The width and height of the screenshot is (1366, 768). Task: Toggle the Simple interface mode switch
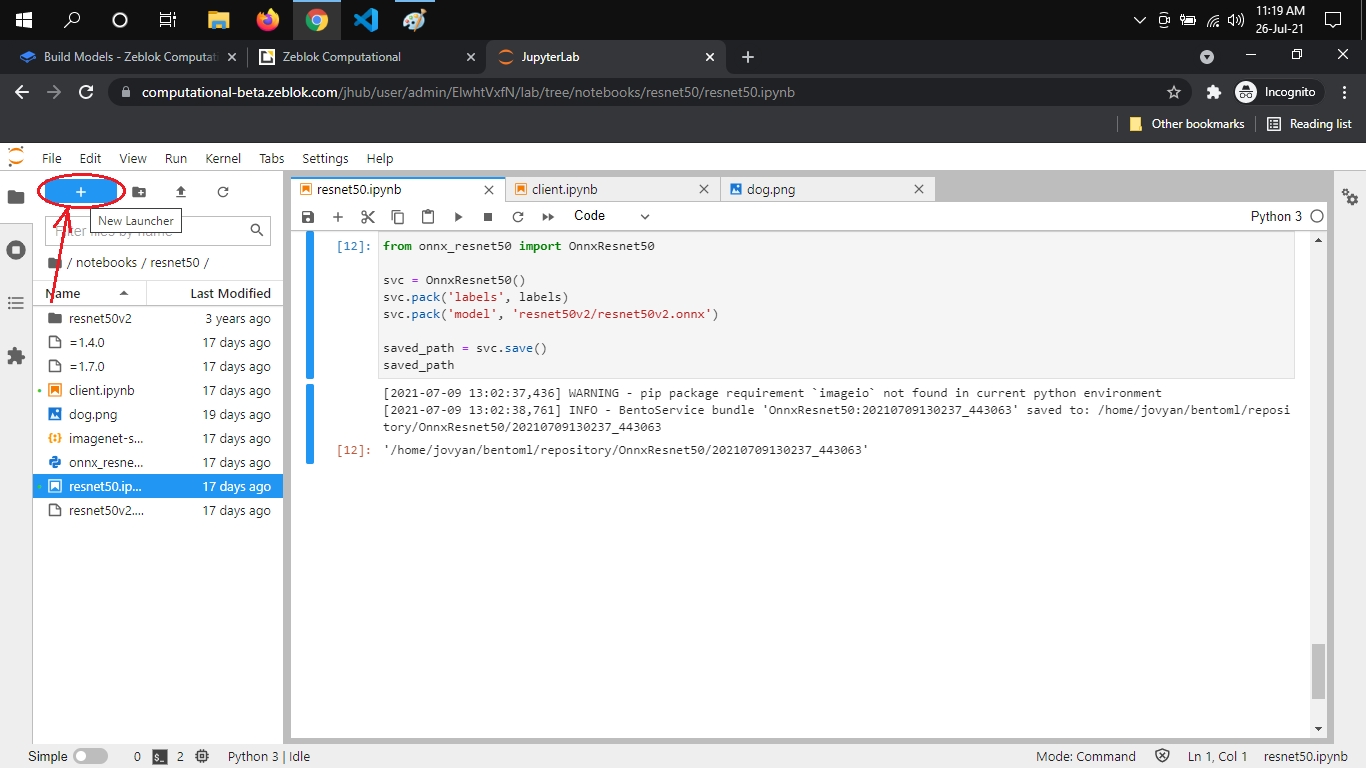pyautogui.click(x=90, y=757)
